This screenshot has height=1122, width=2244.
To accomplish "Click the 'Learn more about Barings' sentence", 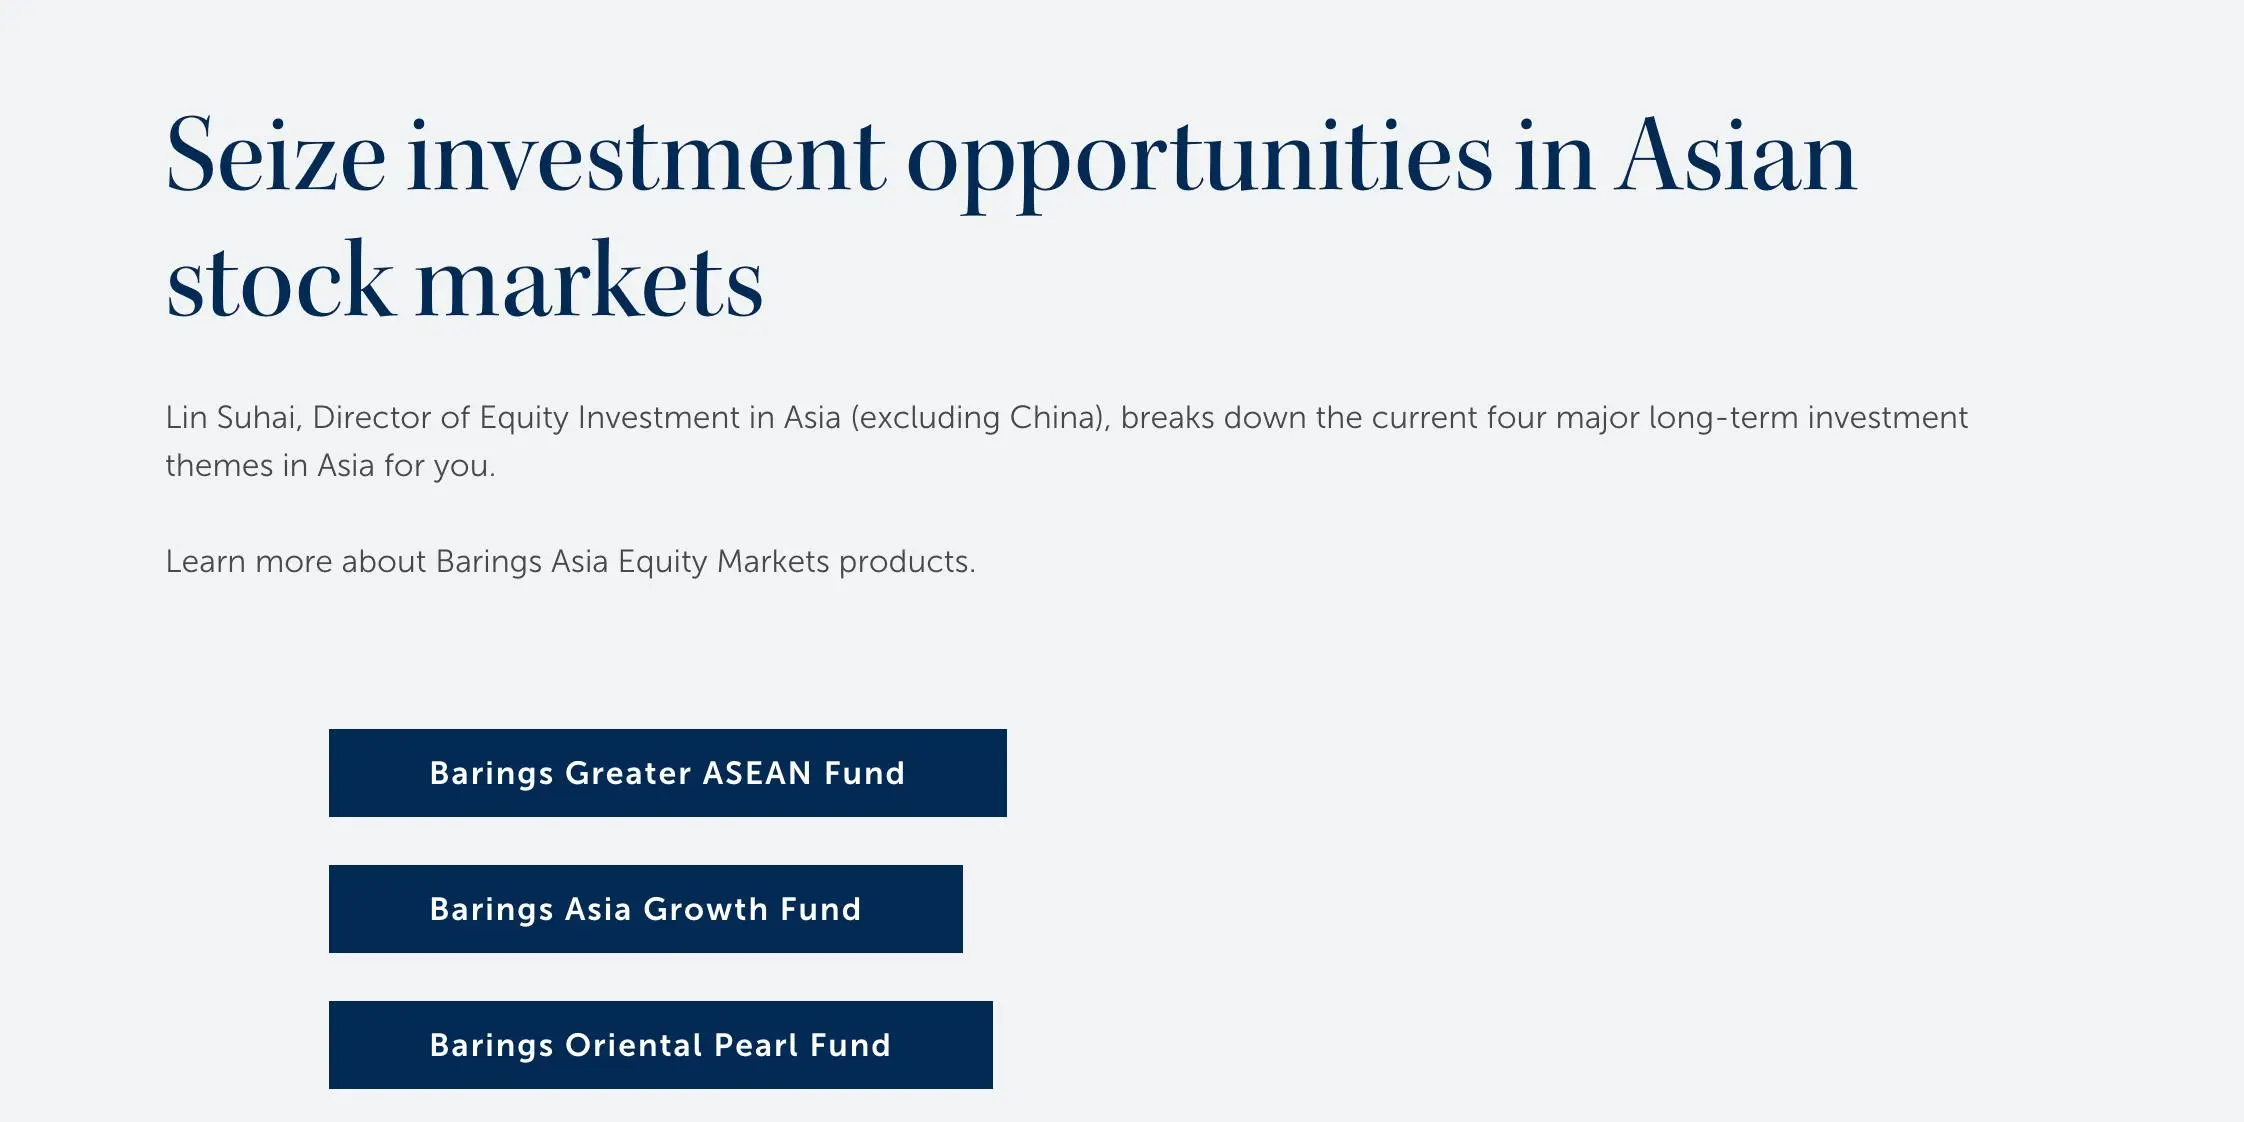I will (x=570, y=561).
